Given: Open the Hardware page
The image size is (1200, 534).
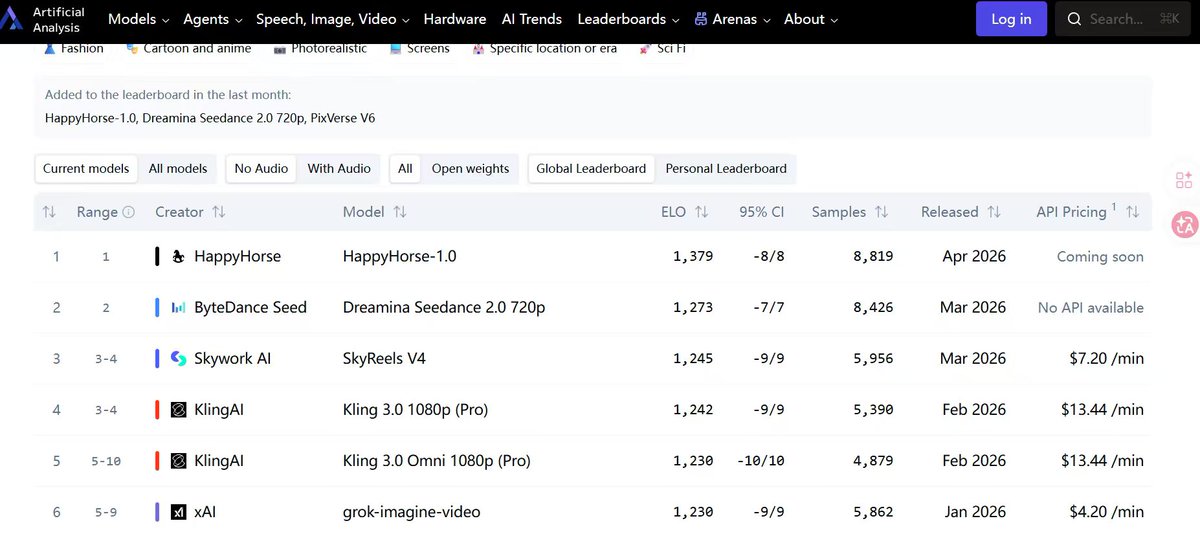Looking at the screenshot, I should 455,19.
